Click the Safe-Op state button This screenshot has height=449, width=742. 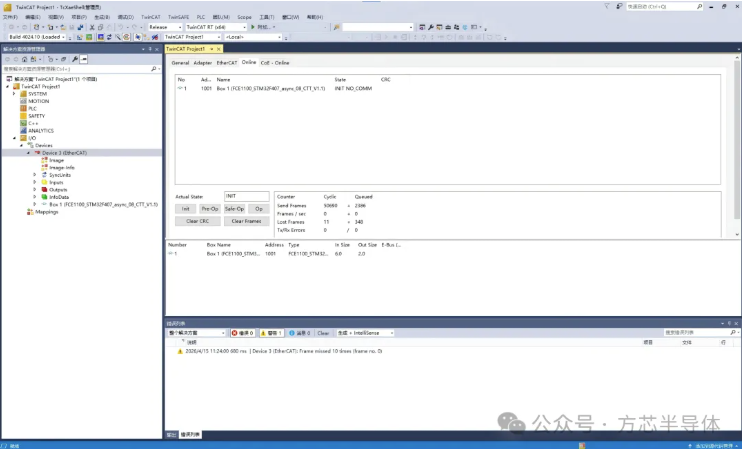(234, 209)
